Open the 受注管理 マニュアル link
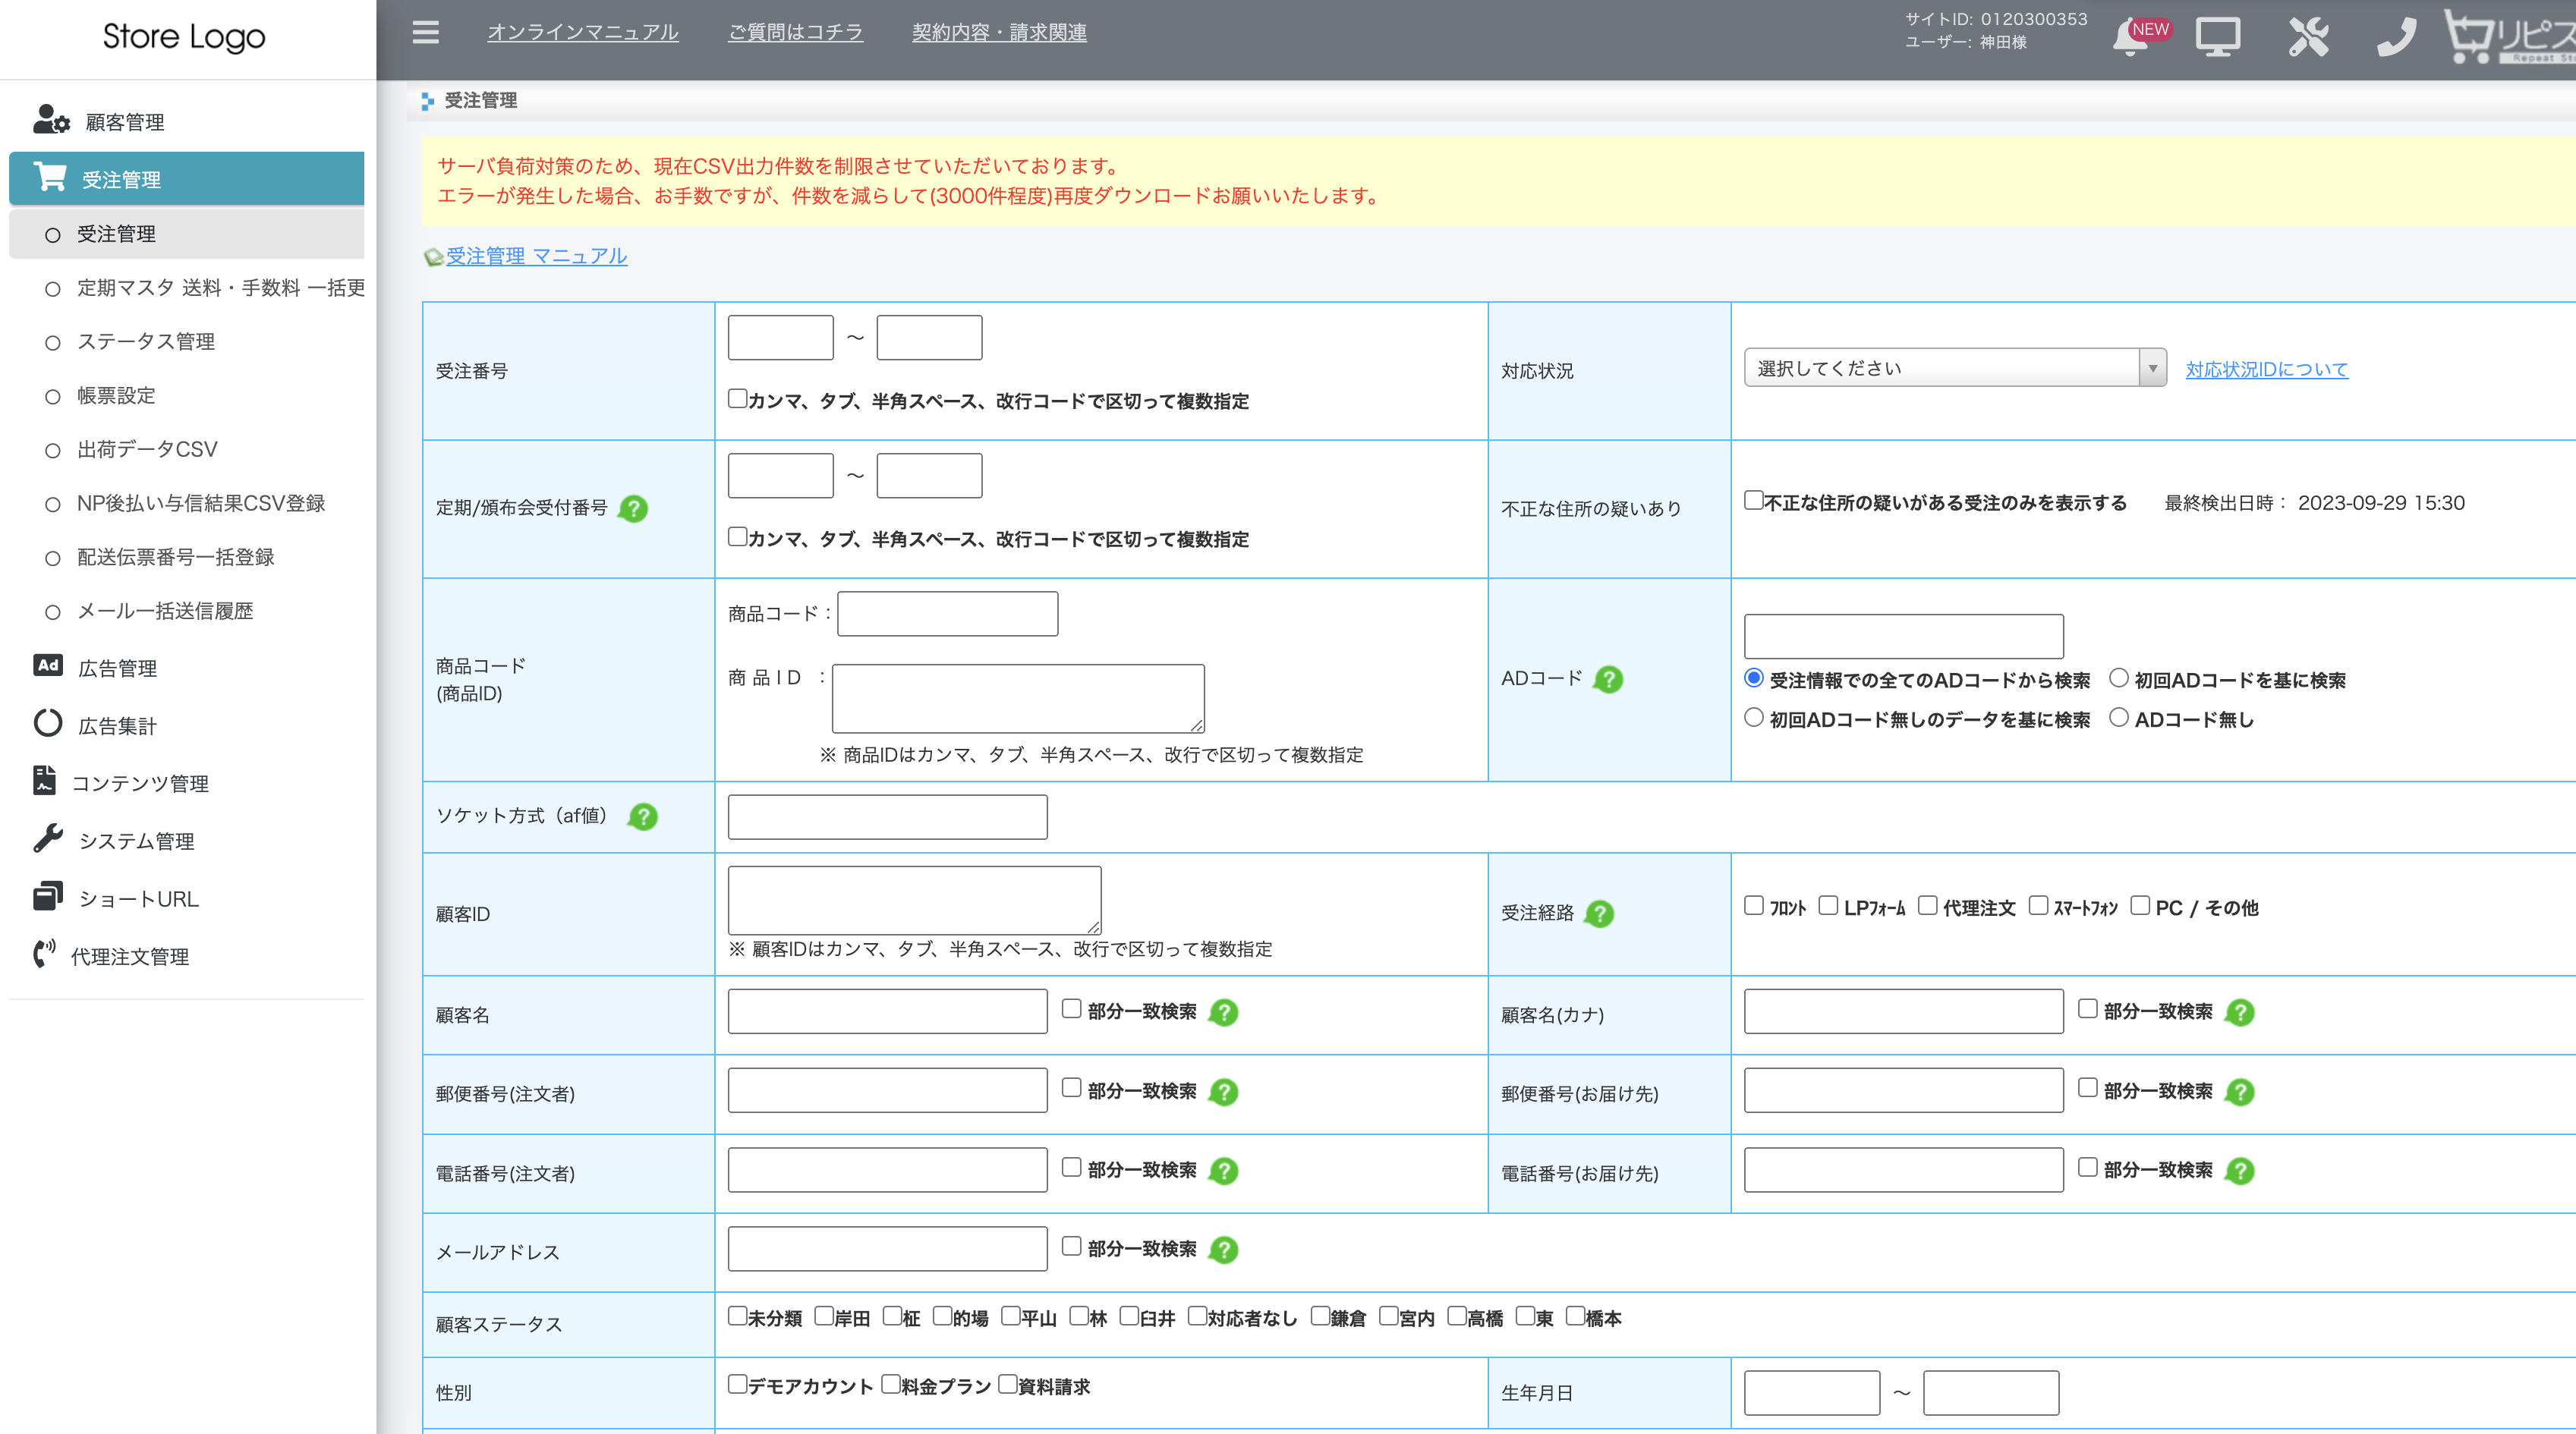Viewport: 2576px width, 1434px height. pyautogui.click(x=536, y=256)
